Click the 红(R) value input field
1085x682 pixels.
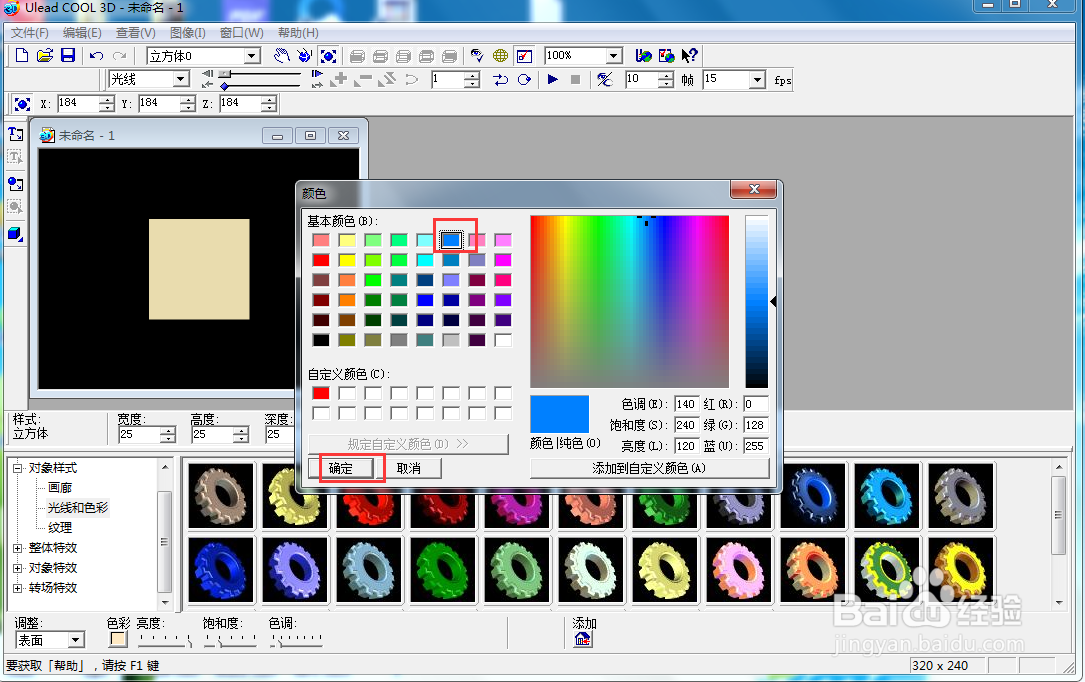pyautogui.click(x=756, y=404)
